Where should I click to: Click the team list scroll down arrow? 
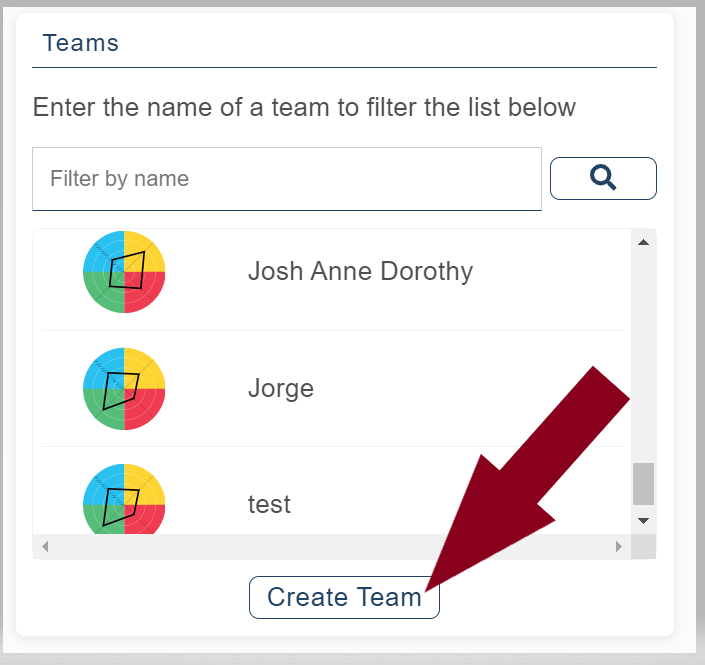click(643, 521)
